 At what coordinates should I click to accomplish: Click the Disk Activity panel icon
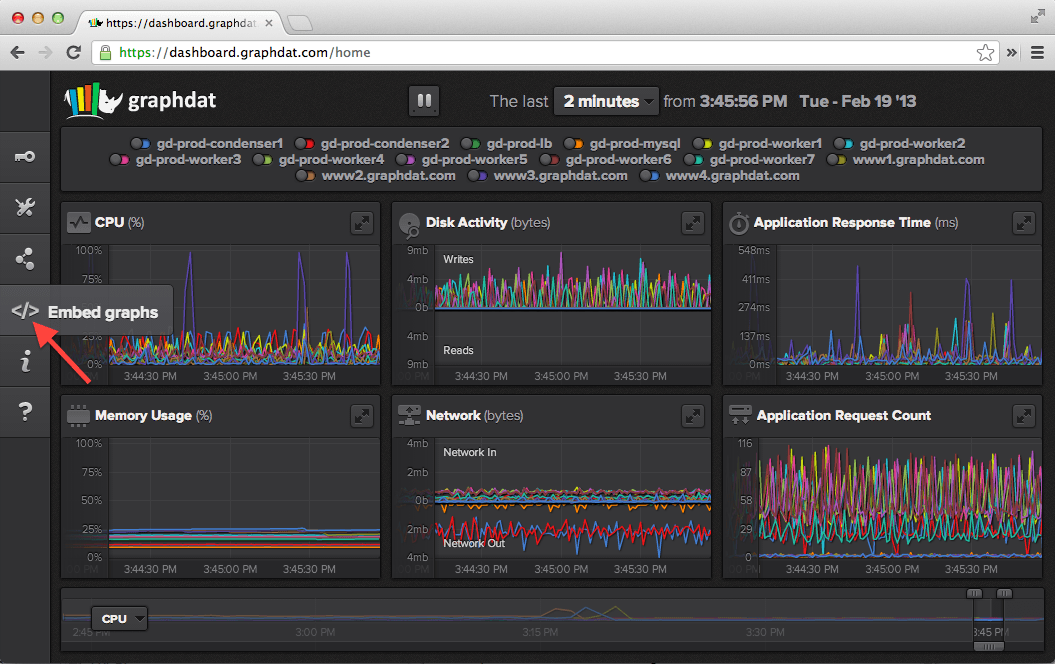[409, 225]
